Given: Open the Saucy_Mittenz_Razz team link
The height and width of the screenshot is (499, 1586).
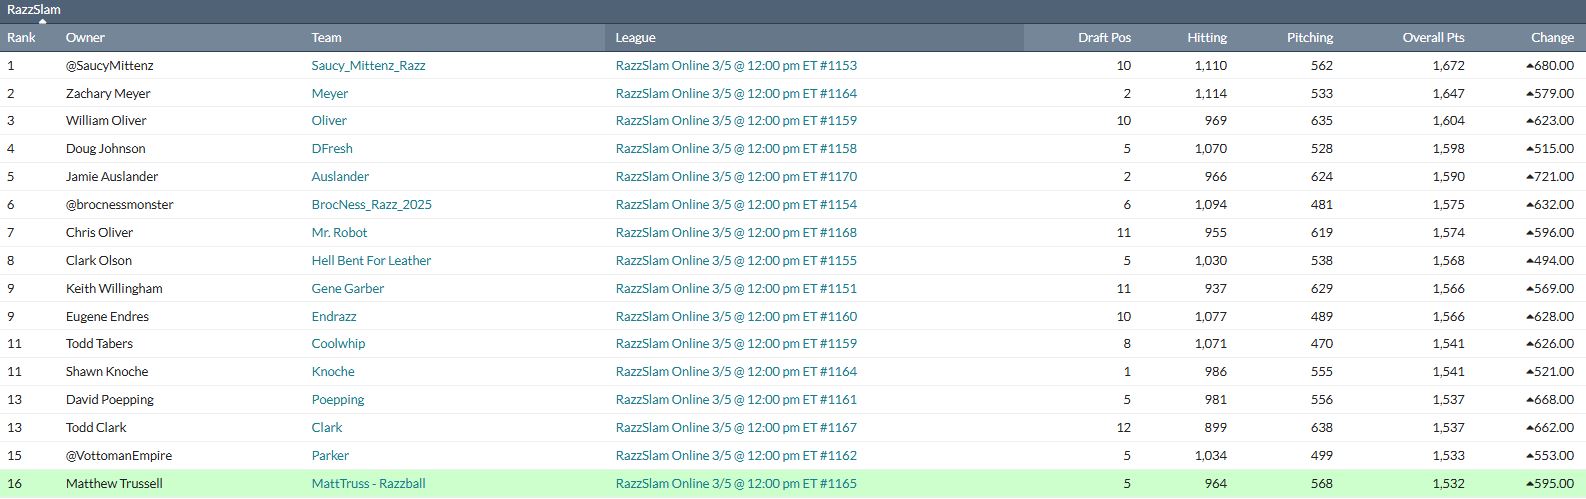Looking at the screenshot, I should 368,65.
